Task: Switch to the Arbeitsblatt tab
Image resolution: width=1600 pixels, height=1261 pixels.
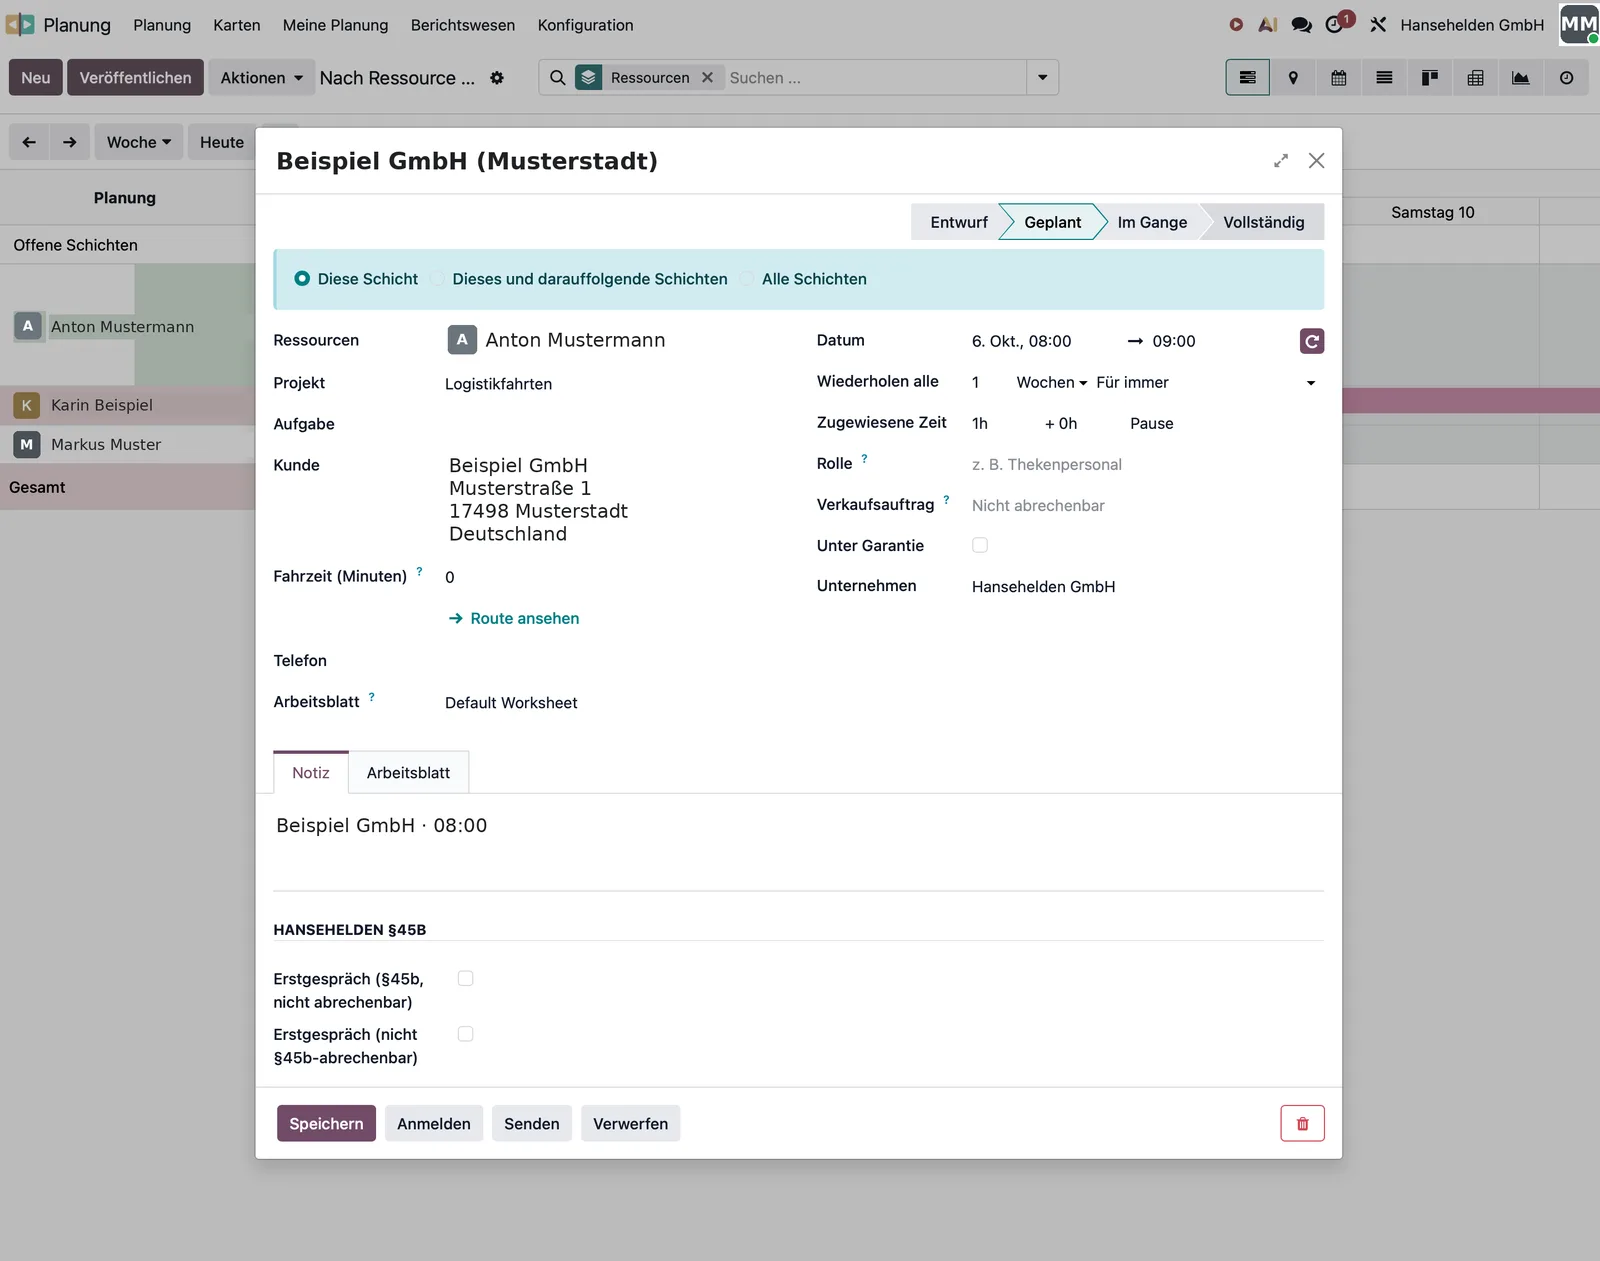Action: pos(408,773)
